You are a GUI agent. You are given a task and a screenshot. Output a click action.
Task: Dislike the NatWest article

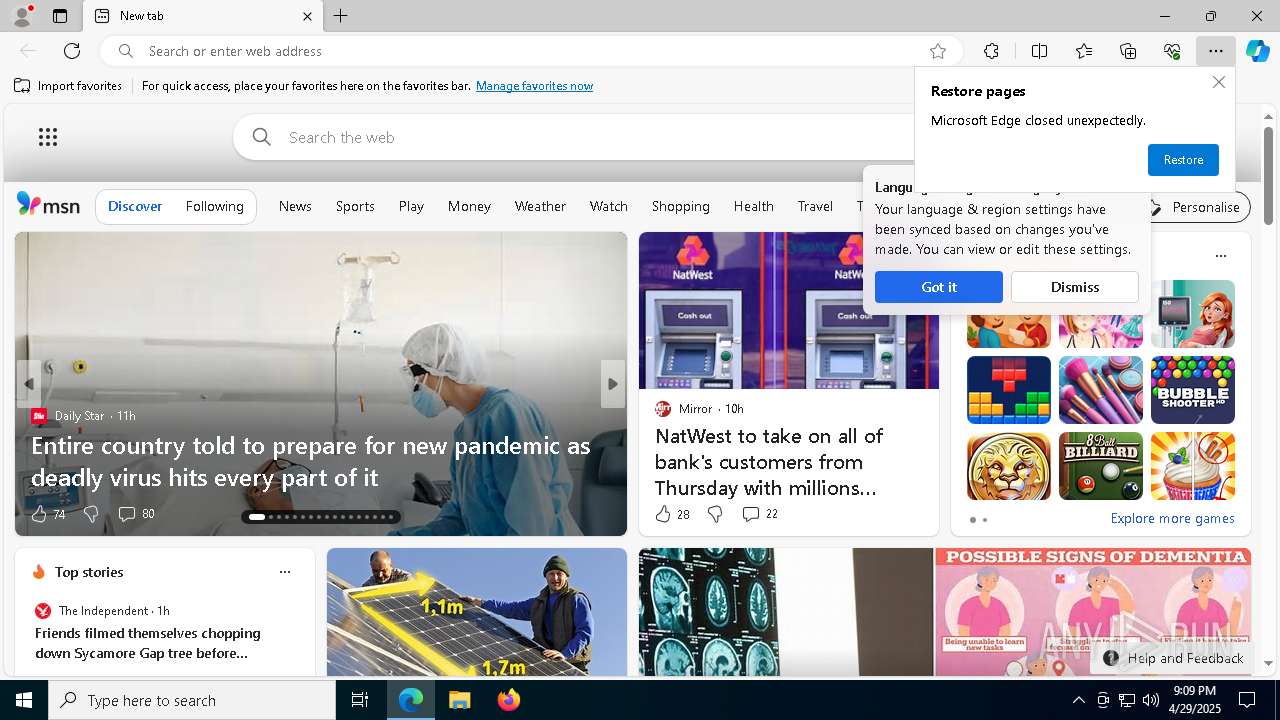715,514
